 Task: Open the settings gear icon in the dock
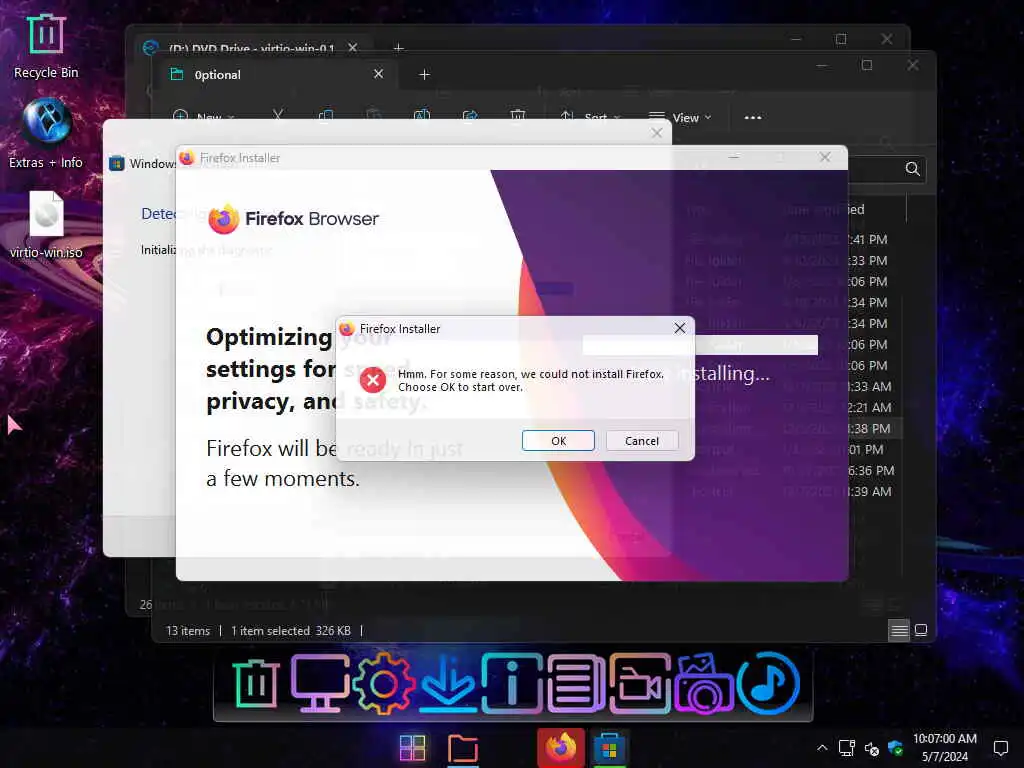383,683
